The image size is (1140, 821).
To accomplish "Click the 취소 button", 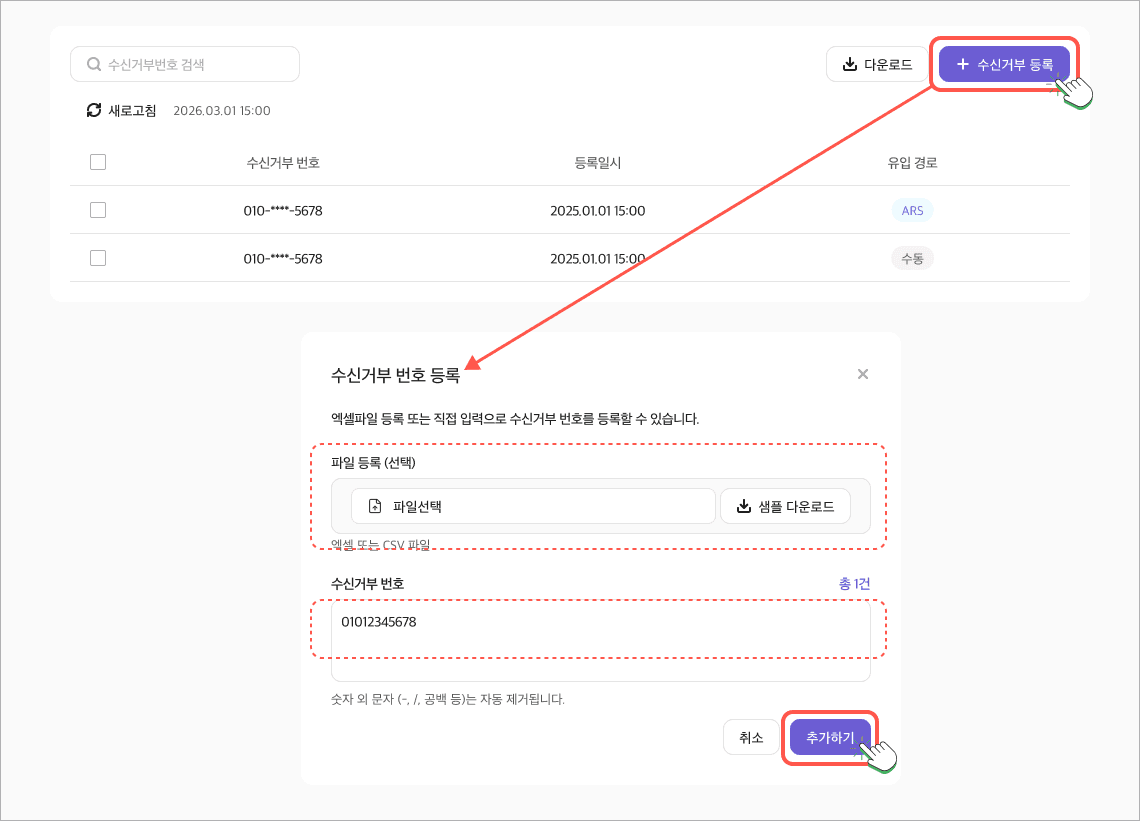I will click(751, 737).
